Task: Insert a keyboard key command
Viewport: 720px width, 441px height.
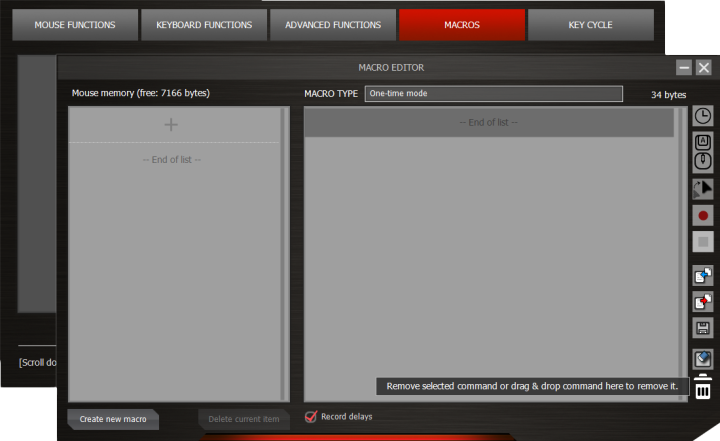Action: click(703, 141)
